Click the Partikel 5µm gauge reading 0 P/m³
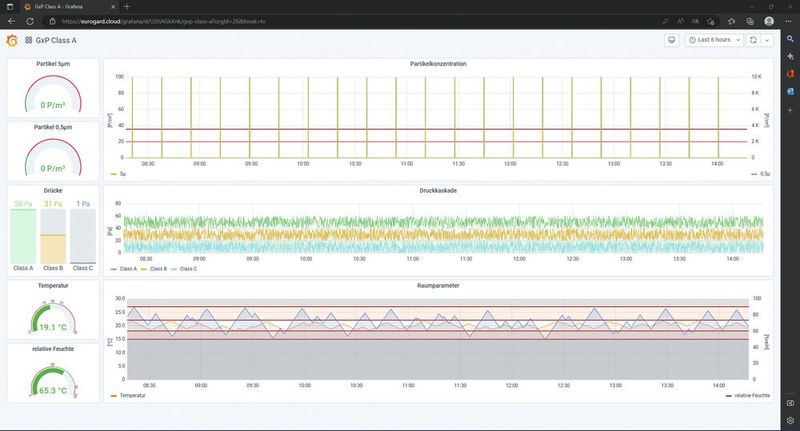The image size is (800, 431). pos(53,95)
